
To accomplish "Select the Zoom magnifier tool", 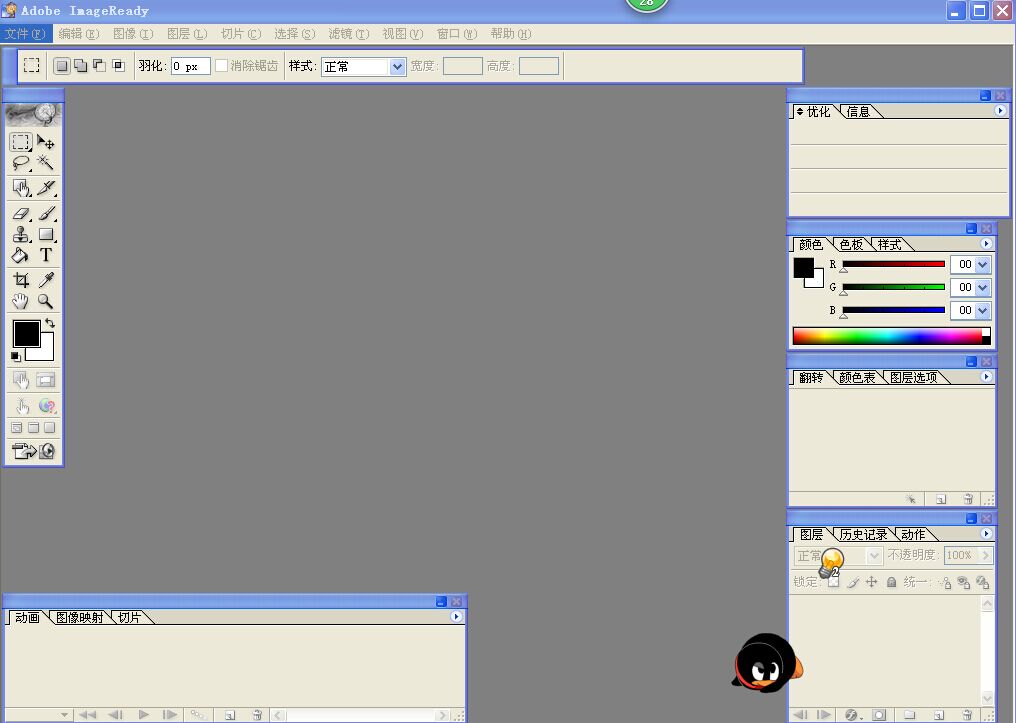I will (45, 301).
